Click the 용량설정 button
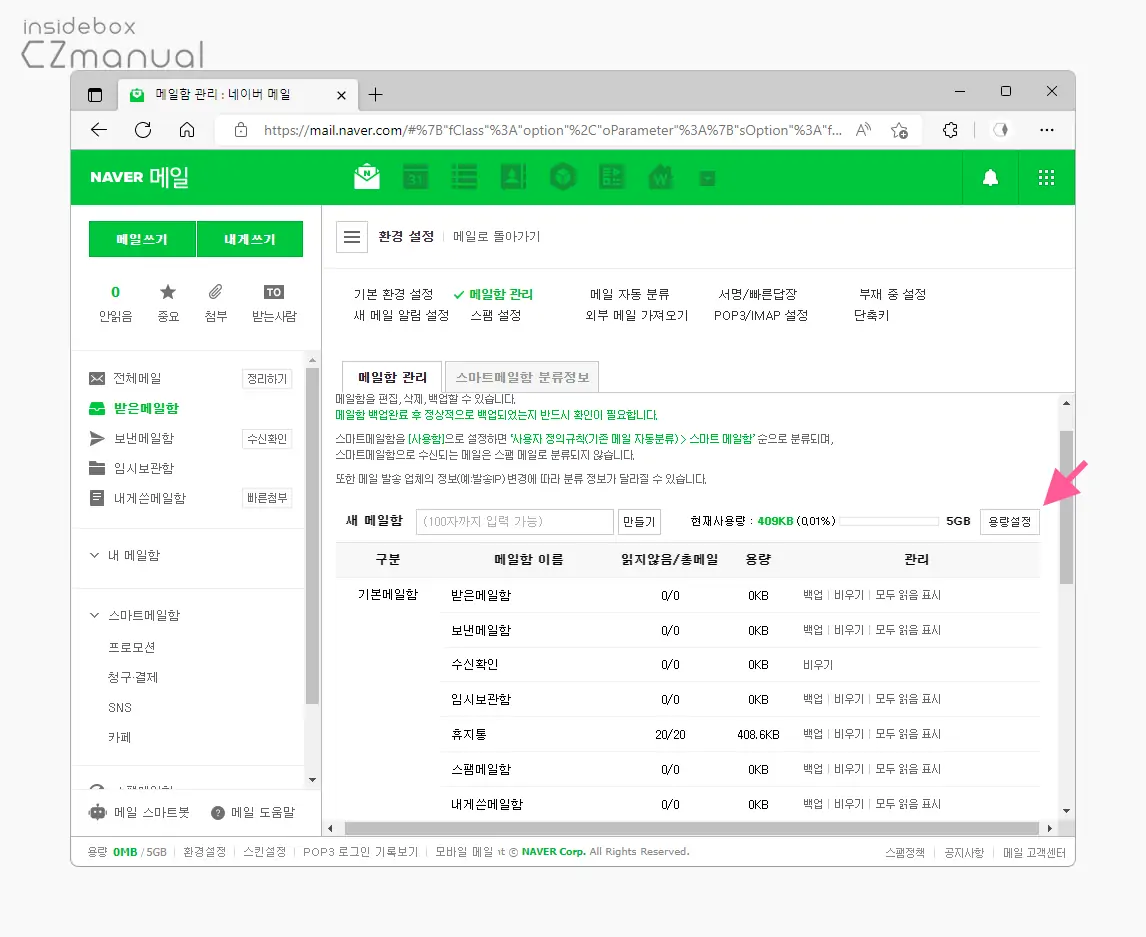This screenshot has width=1146, height=937. tap(1009, 521)
